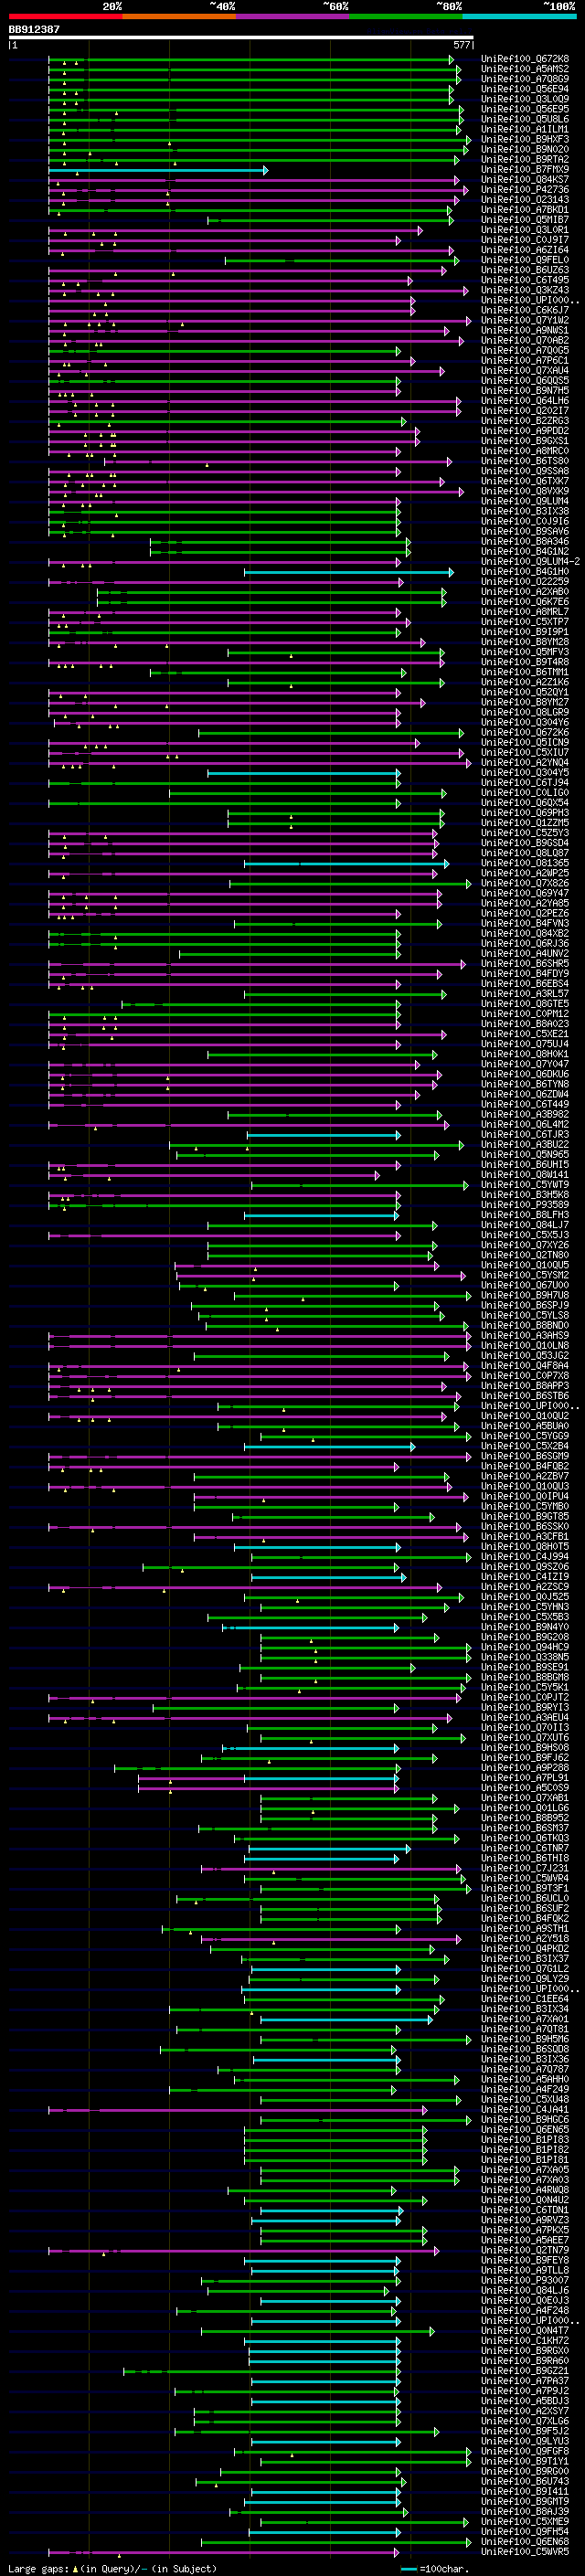Select label UniRef100_A5BUA0
585x2576 pixels.
[x=525, y=1426]
